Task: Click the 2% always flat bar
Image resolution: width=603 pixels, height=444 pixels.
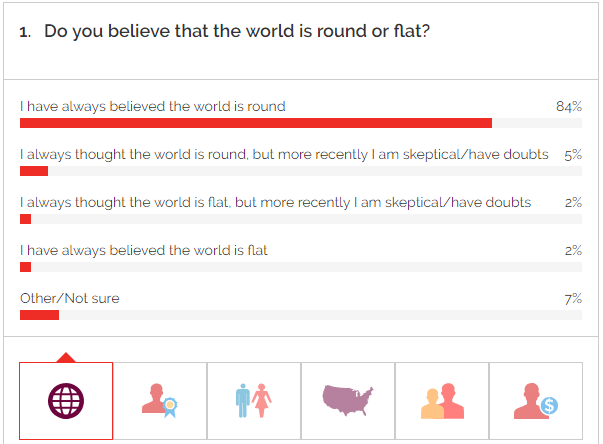Action: (x=25, y=267)
